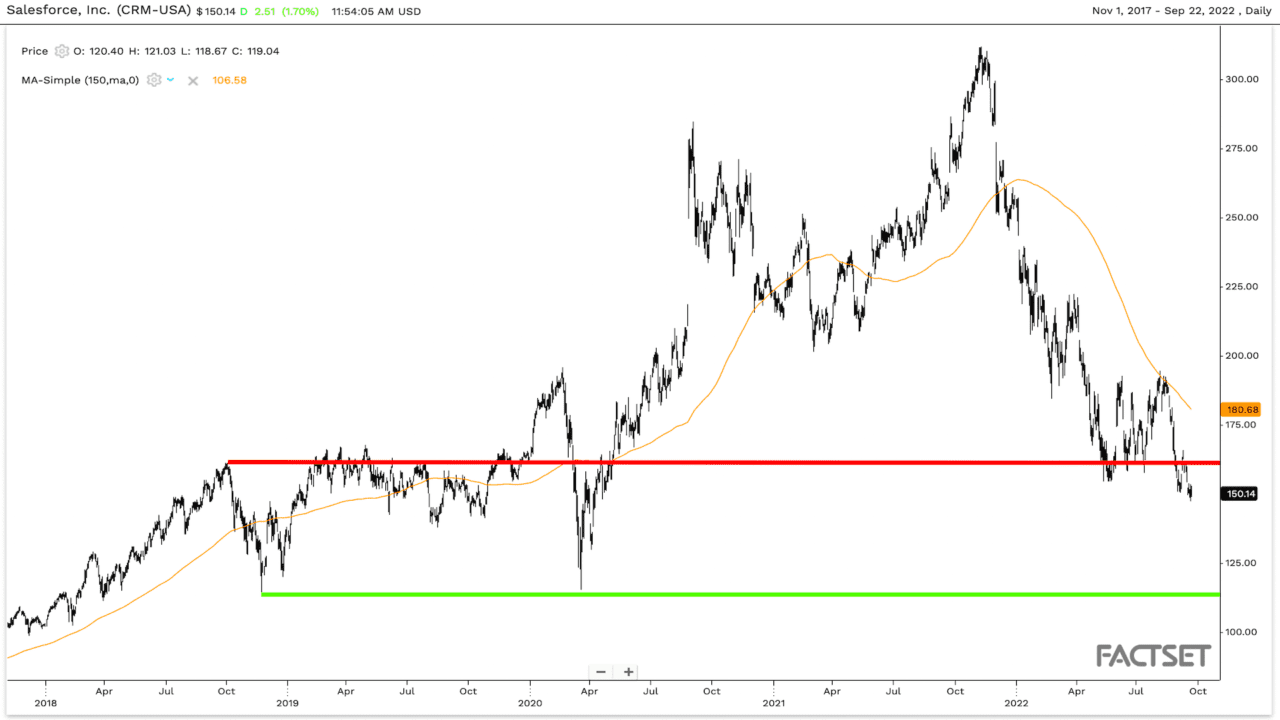Click the 2022 year marker on time axis
1280x720 pixels.
[x=1016, y=703]
